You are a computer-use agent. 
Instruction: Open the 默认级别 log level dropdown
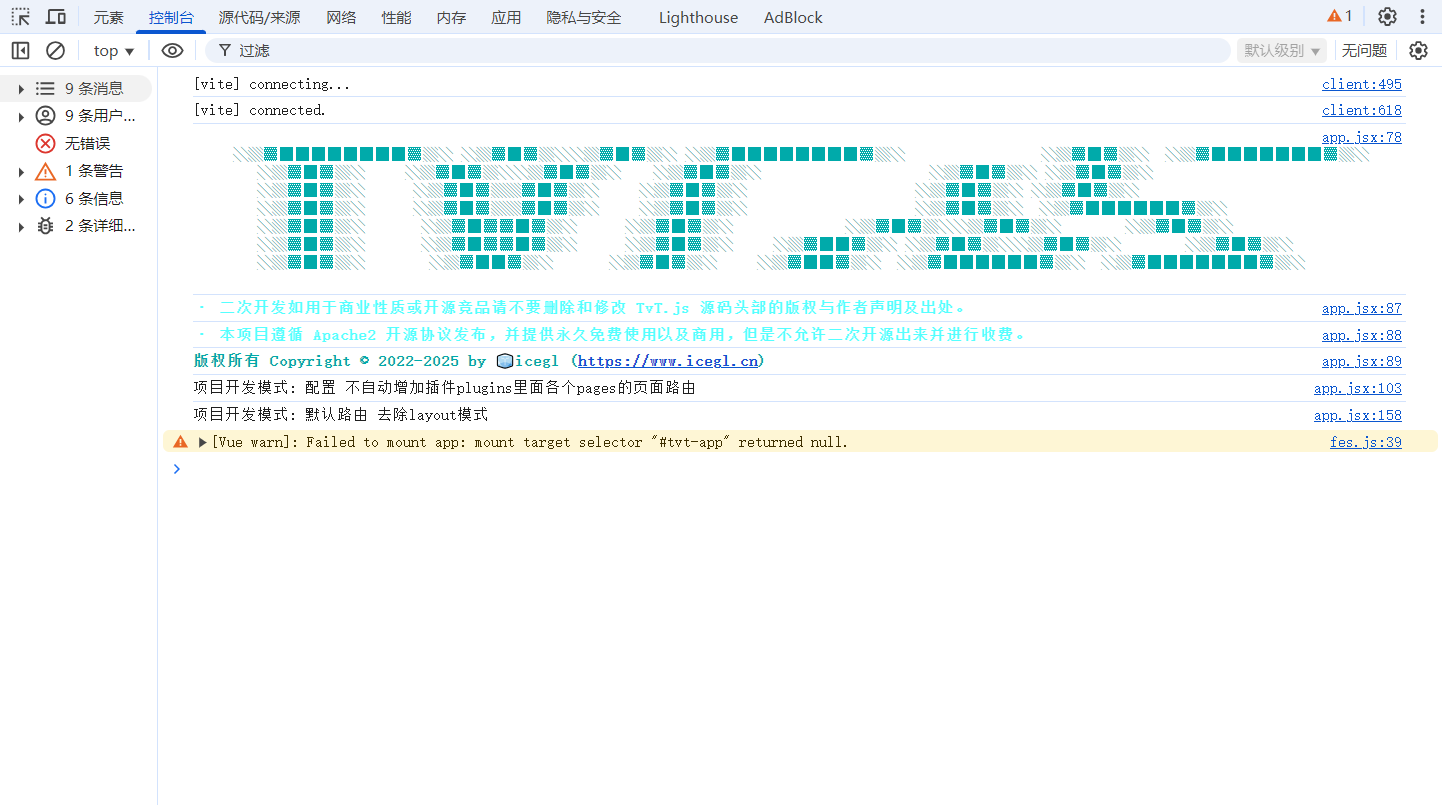click(1282, 50)
